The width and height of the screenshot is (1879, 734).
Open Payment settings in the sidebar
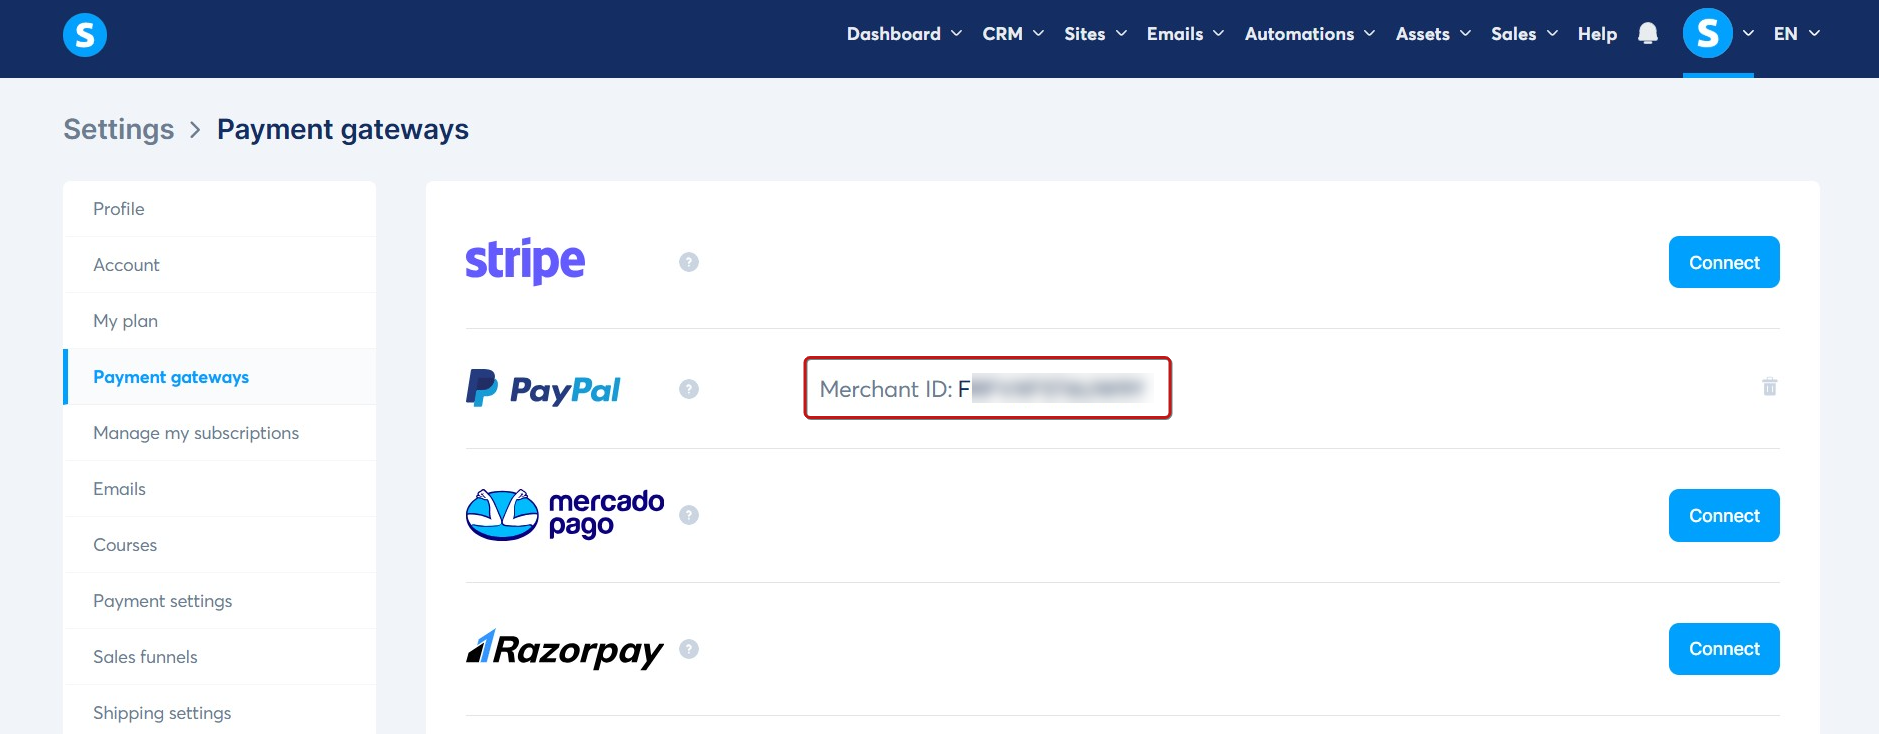(x=219, y=601)
